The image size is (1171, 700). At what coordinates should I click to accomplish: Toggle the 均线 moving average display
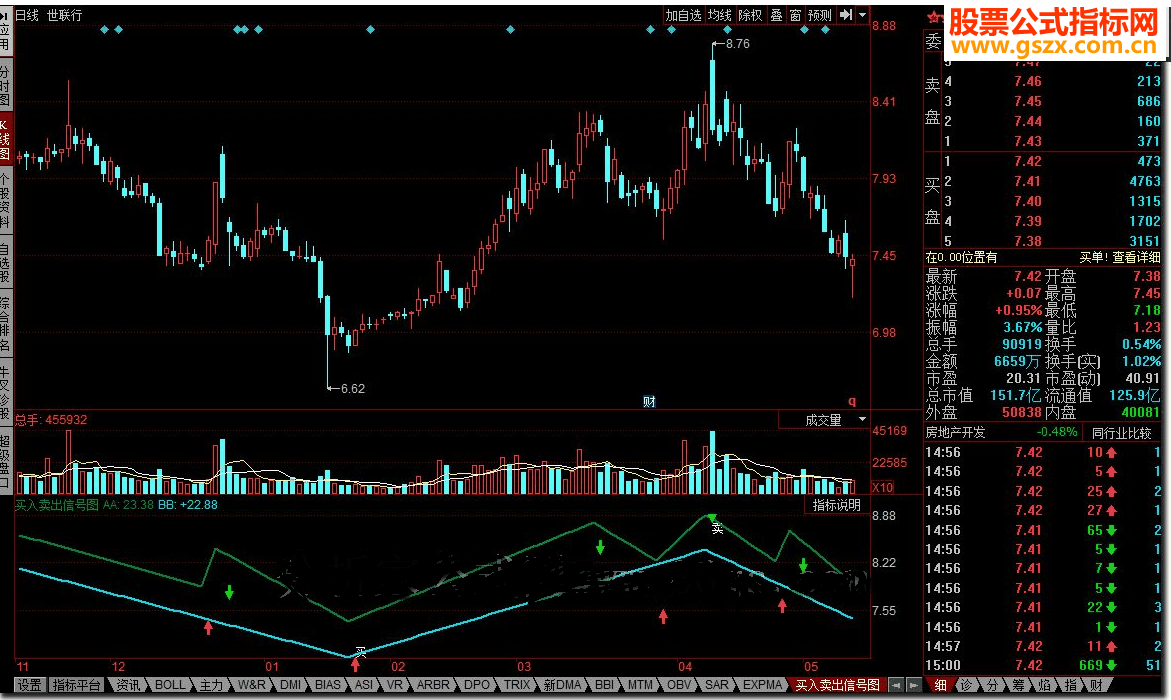click(719, 15)
